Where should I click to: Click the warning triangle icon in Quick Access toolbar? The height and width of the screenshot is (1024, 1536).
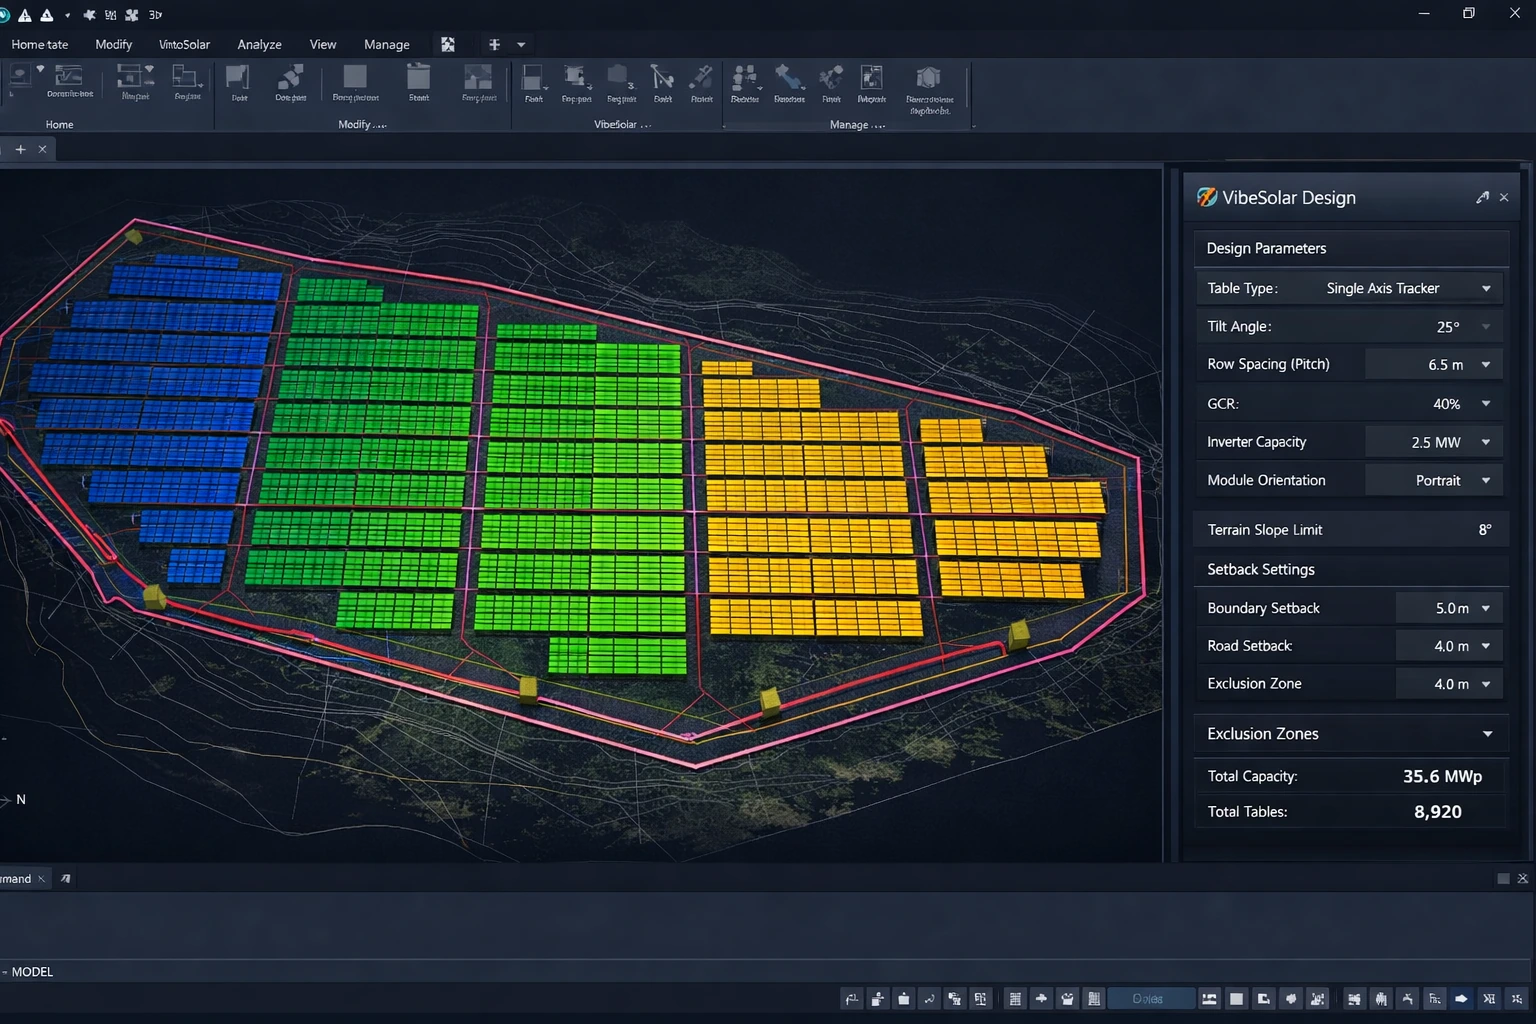tap(24, 15)
